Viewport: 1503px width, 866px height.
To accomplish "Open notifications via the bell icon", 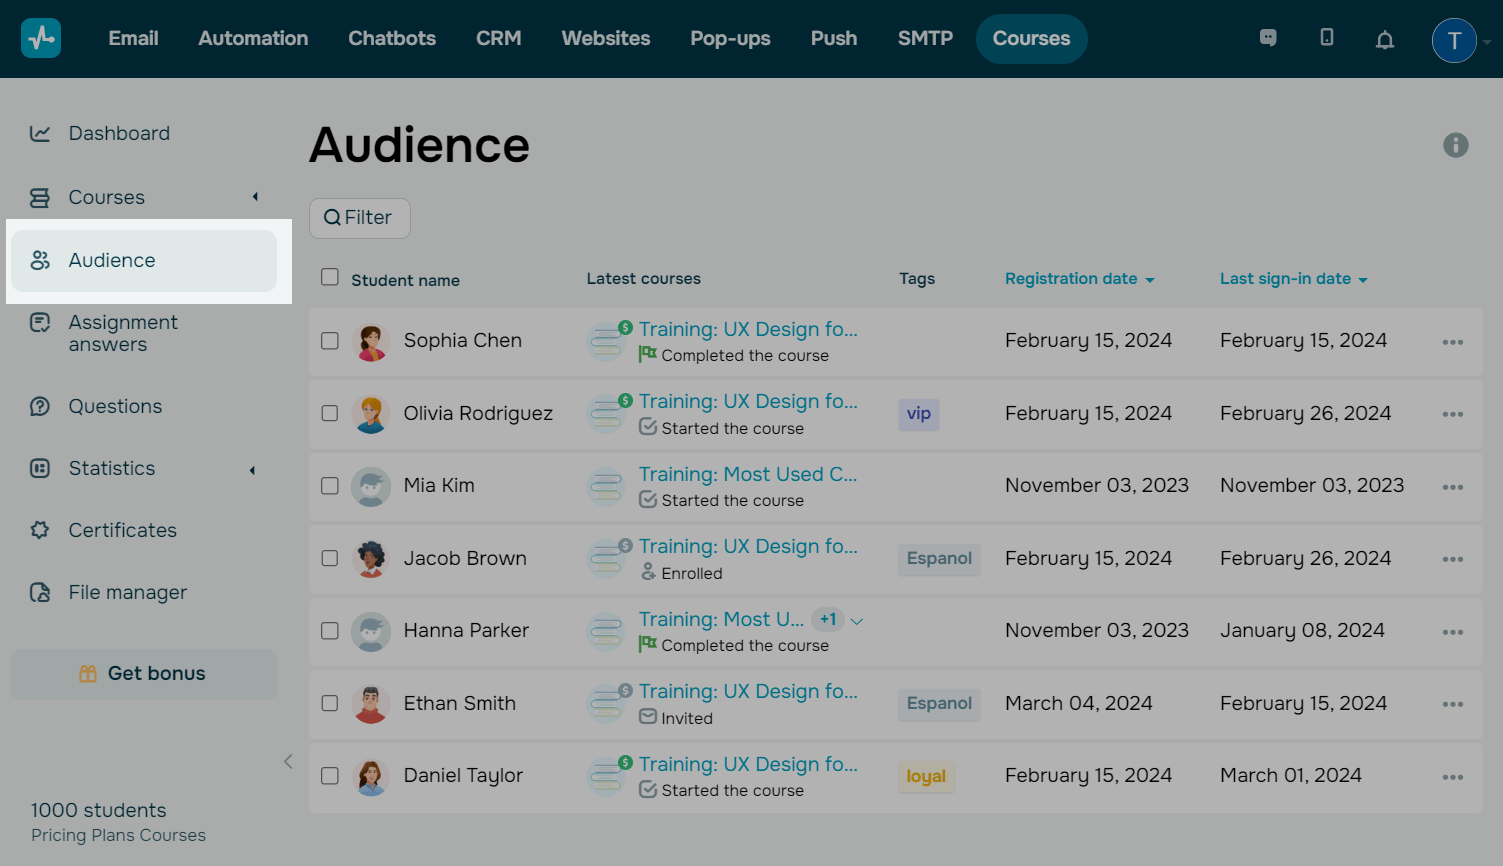I will pos(1385,40).
